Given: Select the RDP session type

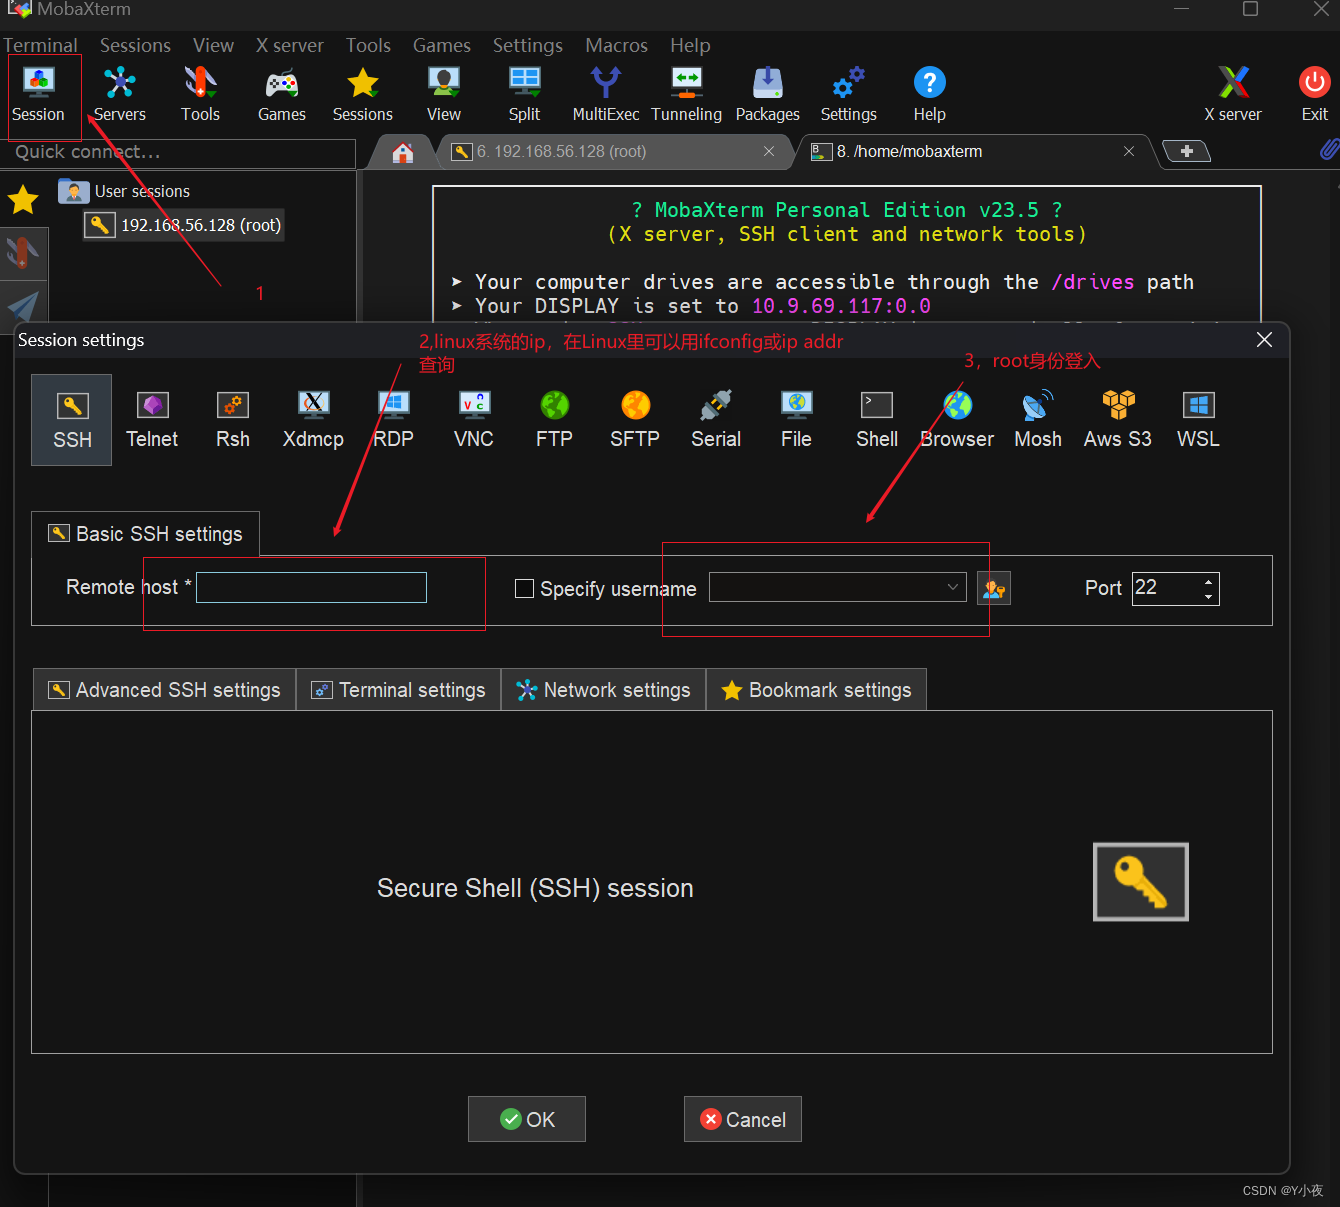Looking at the screenshot, I should click(x=393, y=418).
